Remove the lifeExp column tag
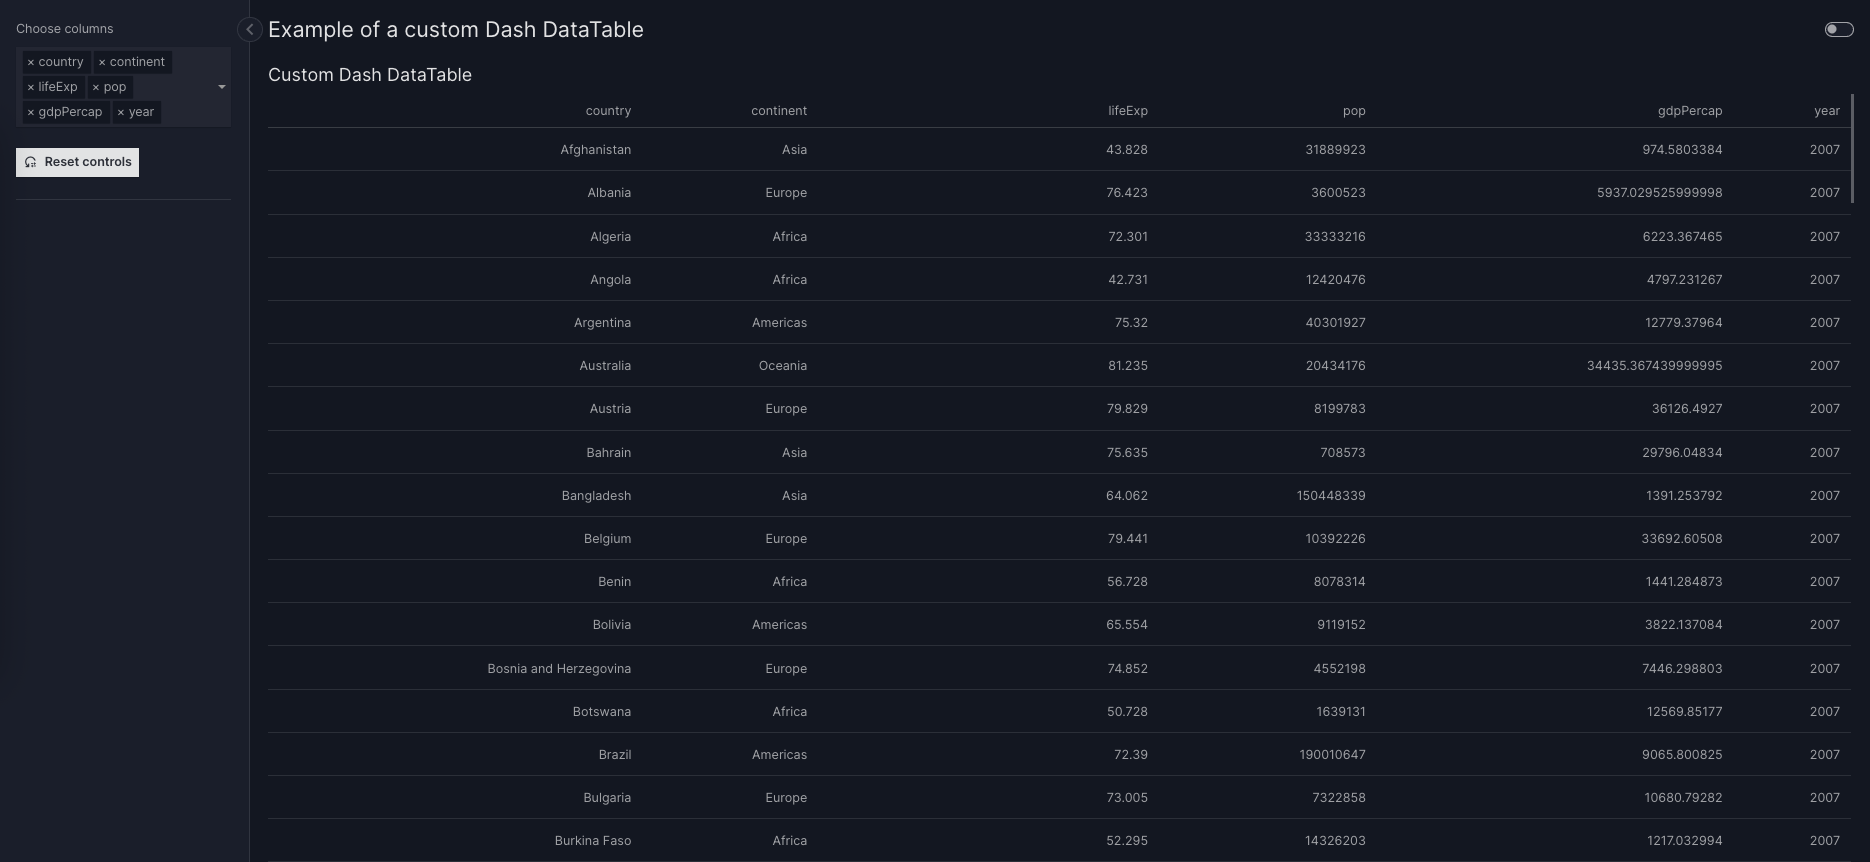Image resolution: width=1870 pixels, height=862 pixels. [x=31, y=87]
